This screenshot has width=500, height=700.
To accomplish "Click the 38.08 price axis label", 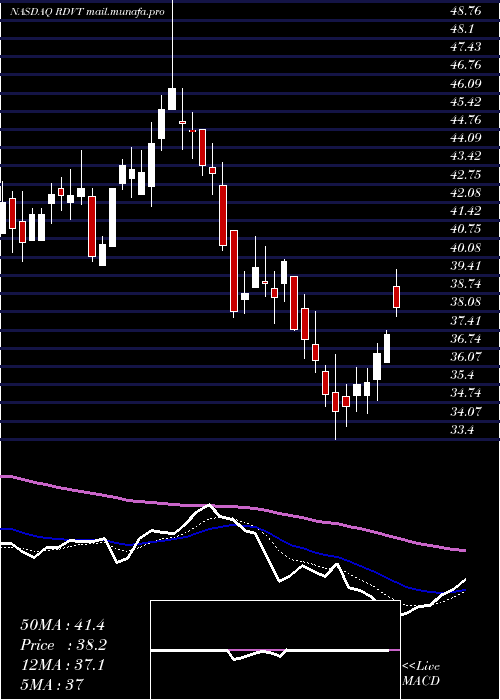I will click(465, 302).
